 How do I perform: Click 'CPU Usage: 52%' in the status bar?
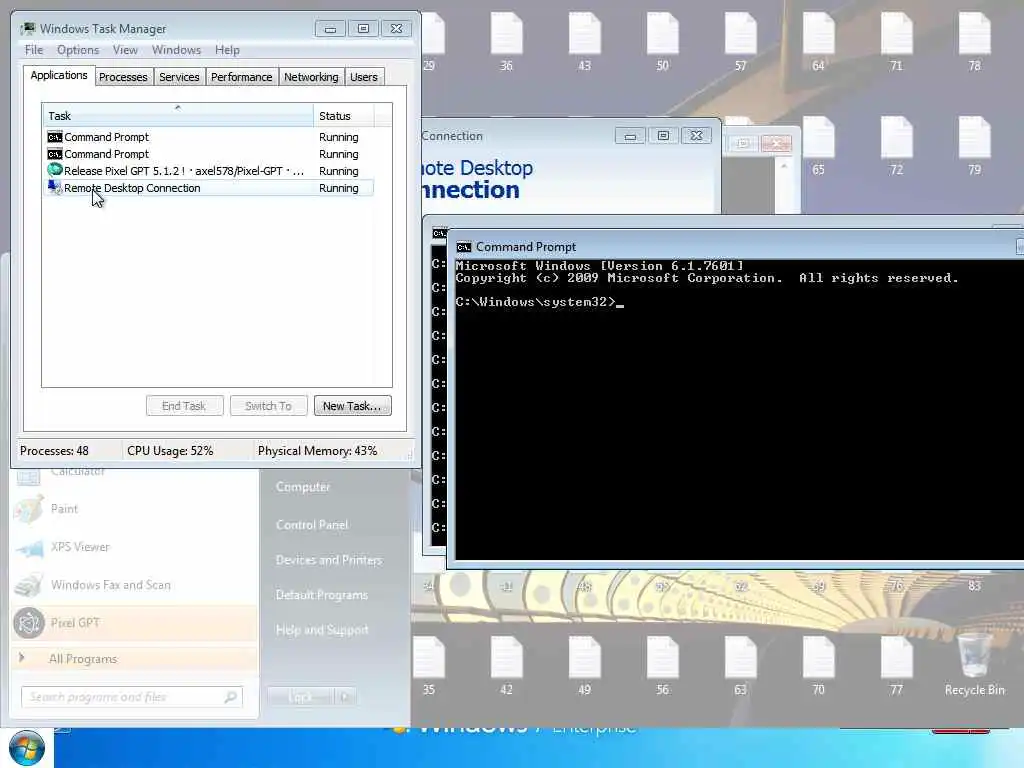pyautogui.click(x=170, y=451)
